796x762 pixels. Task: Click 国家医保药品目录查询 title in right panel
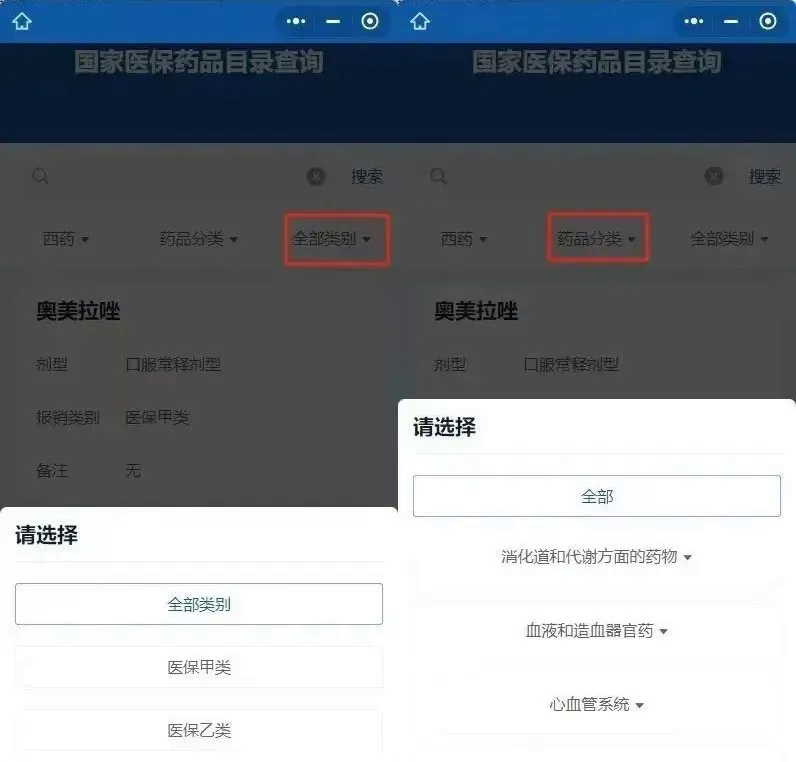click(x=597, y=62)
